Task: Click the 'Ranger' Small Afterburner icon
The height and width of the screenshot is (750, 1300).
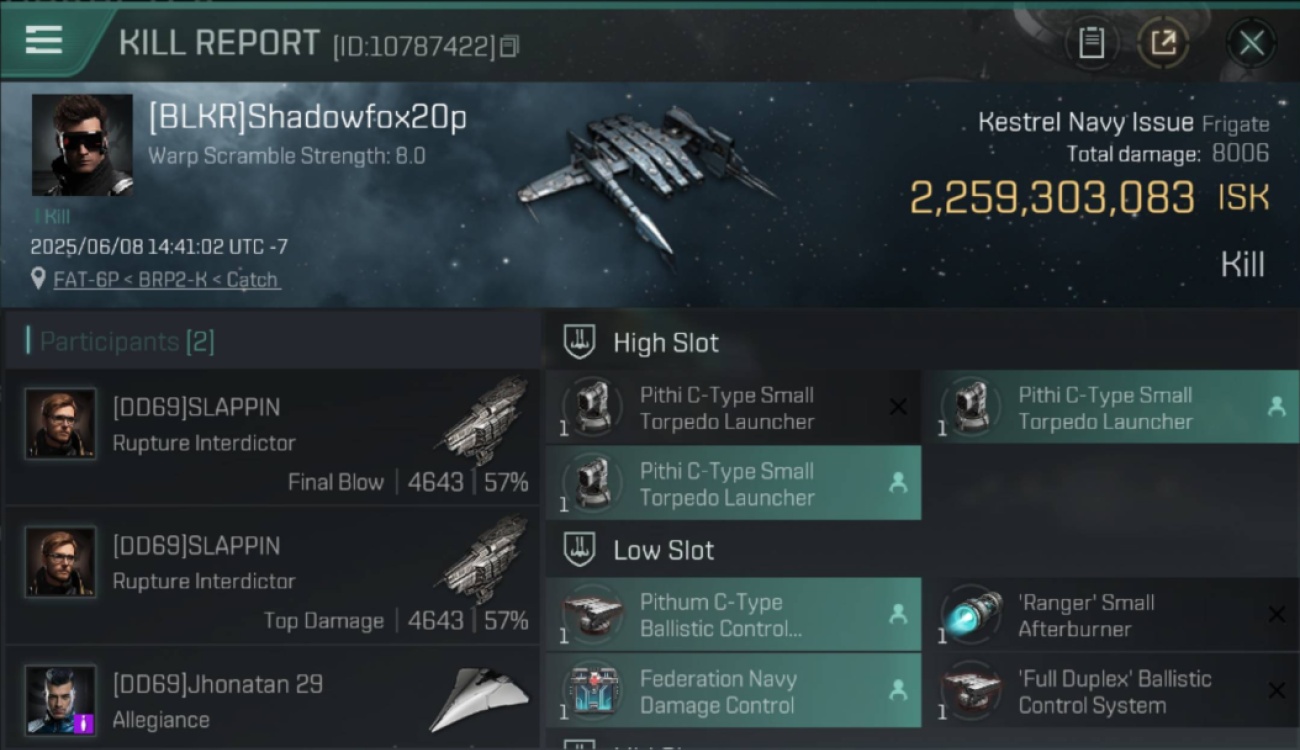Action: pos(972,615)
